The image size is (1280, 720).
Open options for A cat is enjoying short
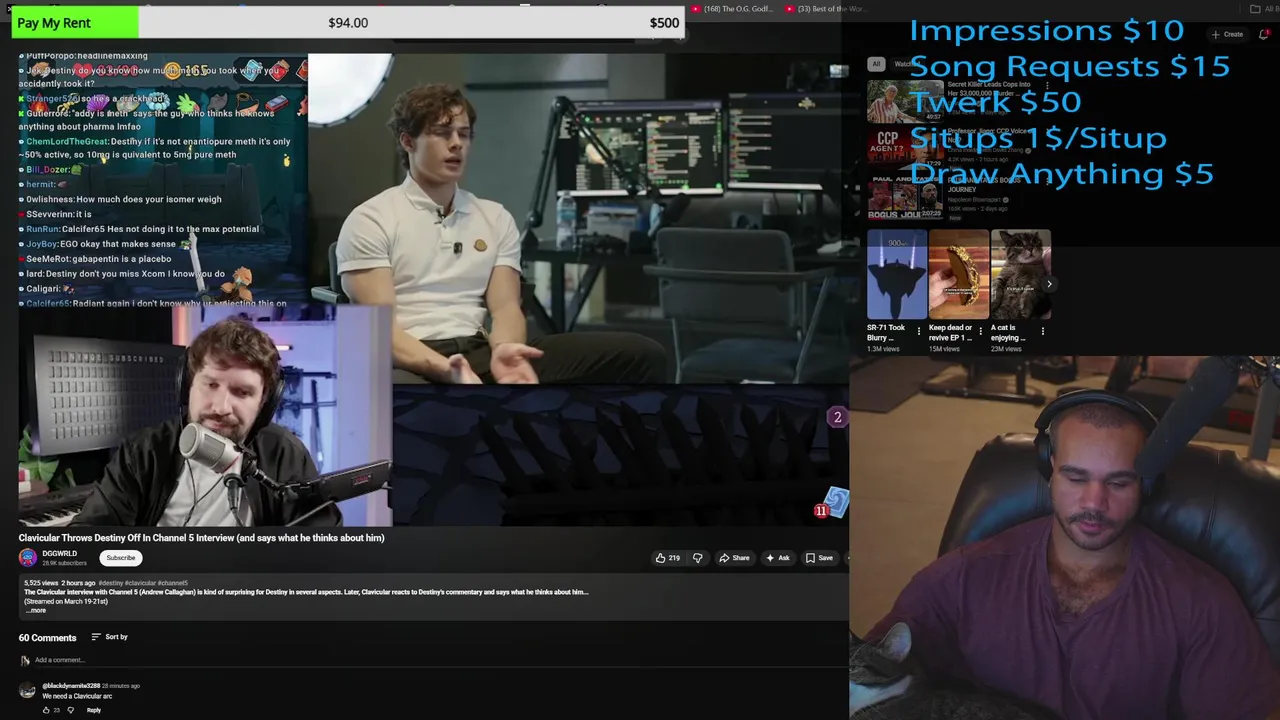click(1043, 331)
